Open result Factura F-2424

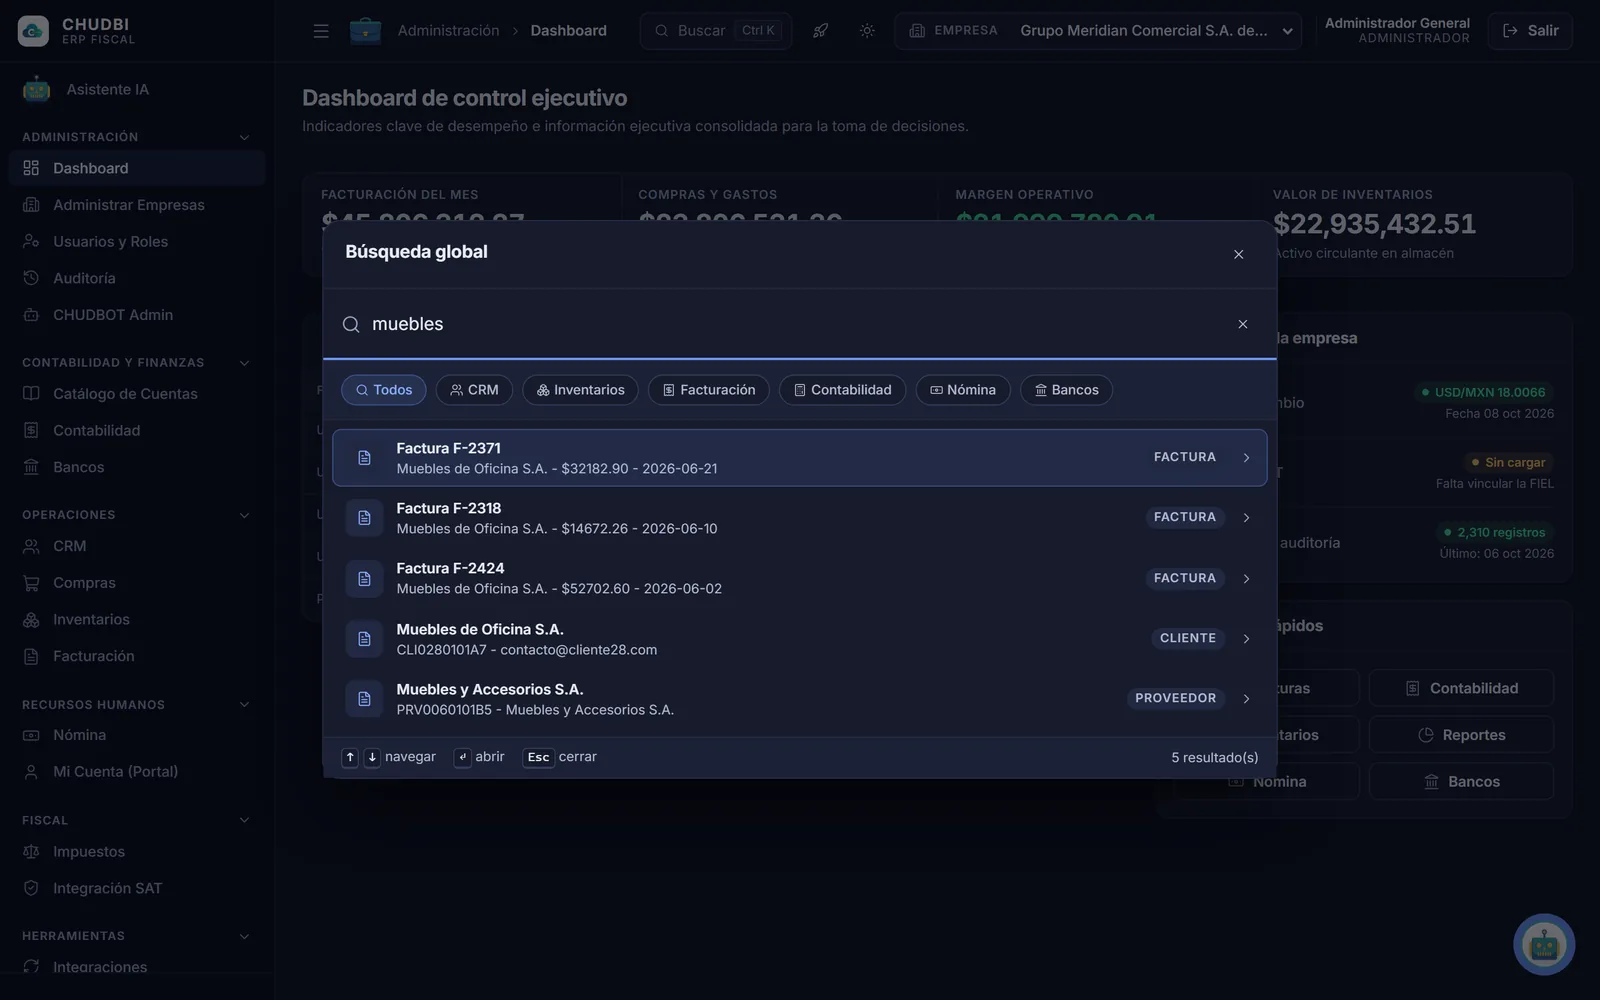pos(799,578)
